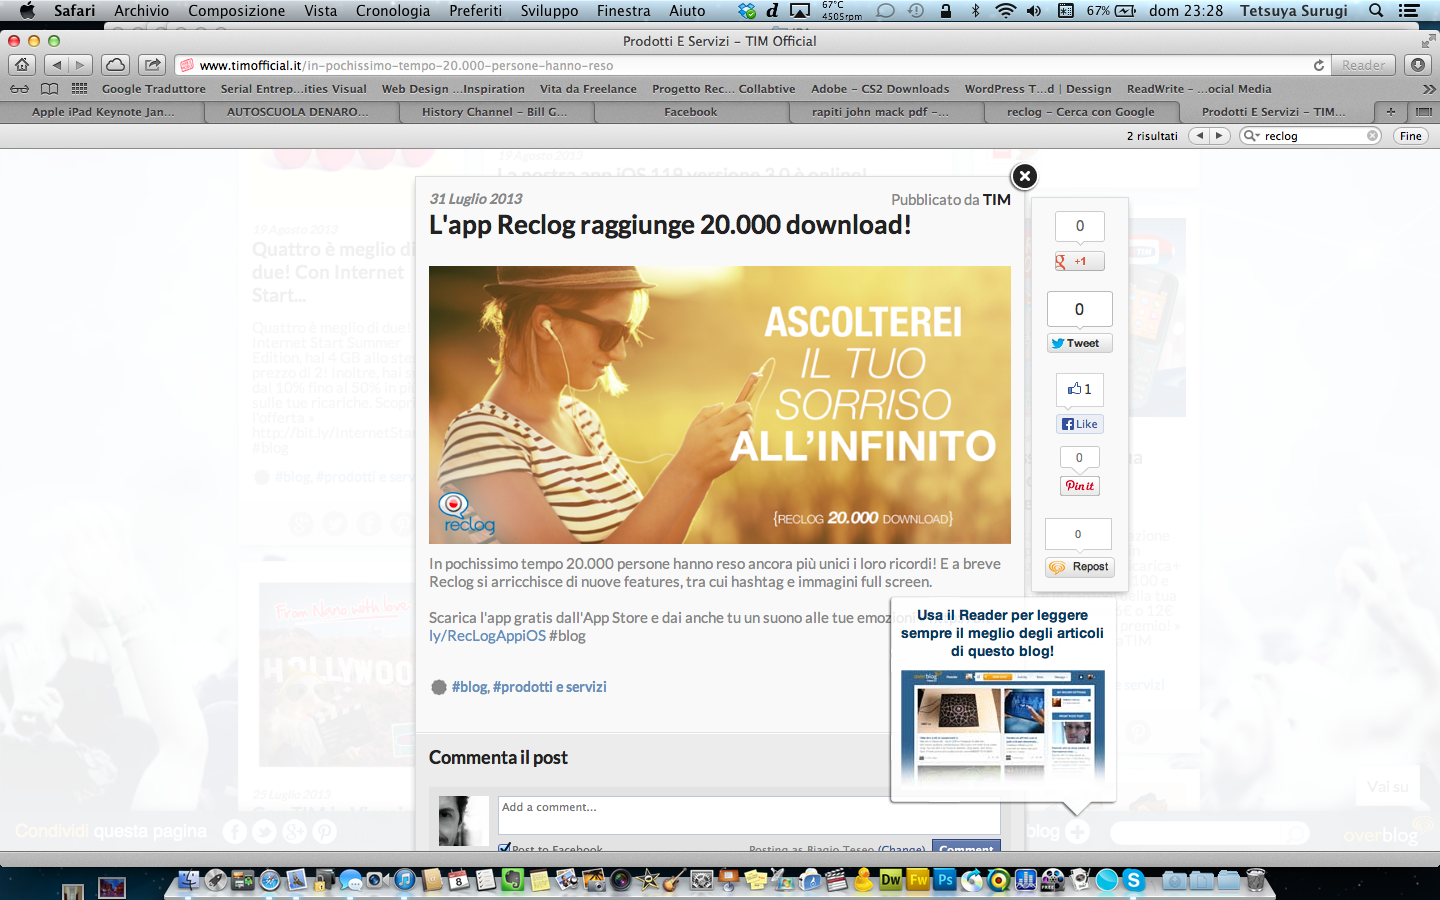Click the Reclog banner image
Screen dimensions: 1440x900
pyautogui.click(x=720, y=405)
